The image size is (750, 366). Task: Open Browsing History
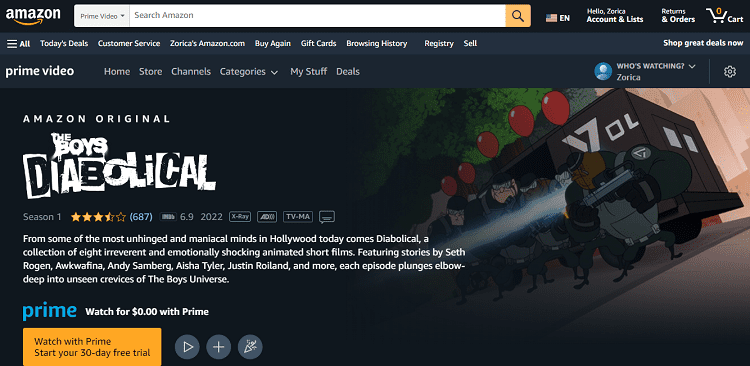point(377,44)
